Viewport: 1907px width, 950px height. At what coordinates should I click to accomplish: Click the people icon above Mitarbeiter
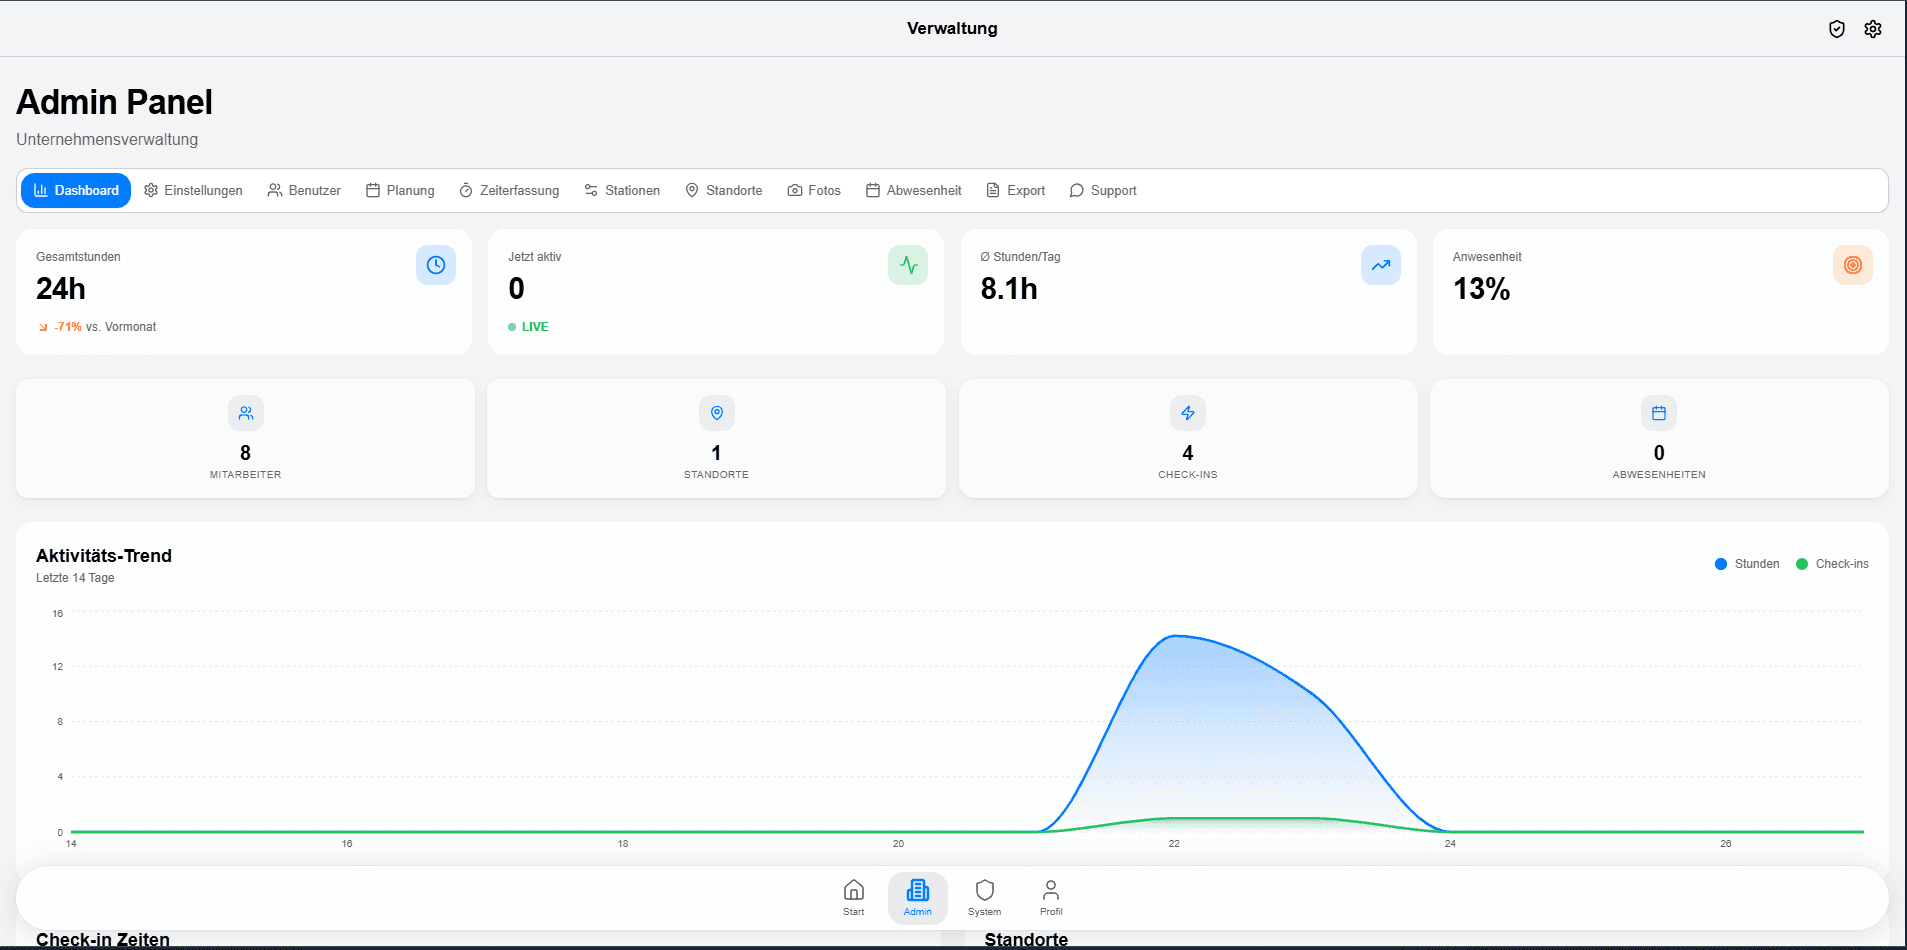tap(246, 413)
